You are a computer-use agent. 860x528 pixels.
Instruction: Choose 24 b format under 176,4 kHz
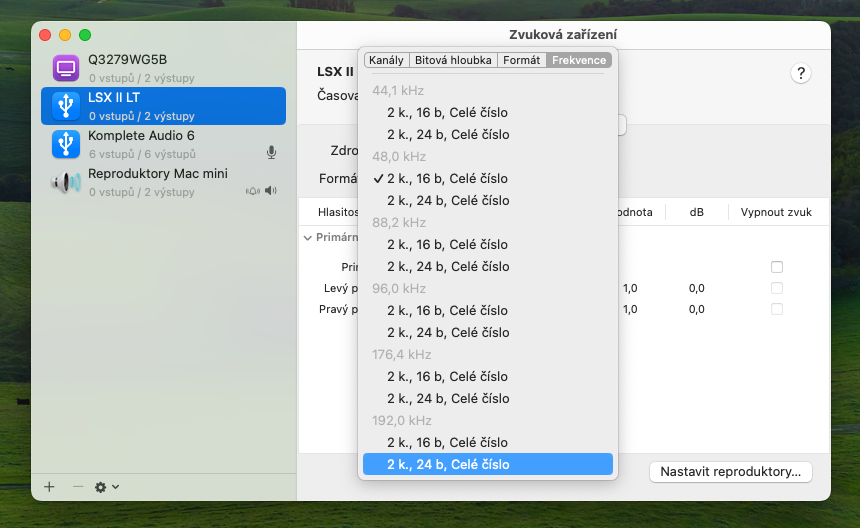pos(488,398)
